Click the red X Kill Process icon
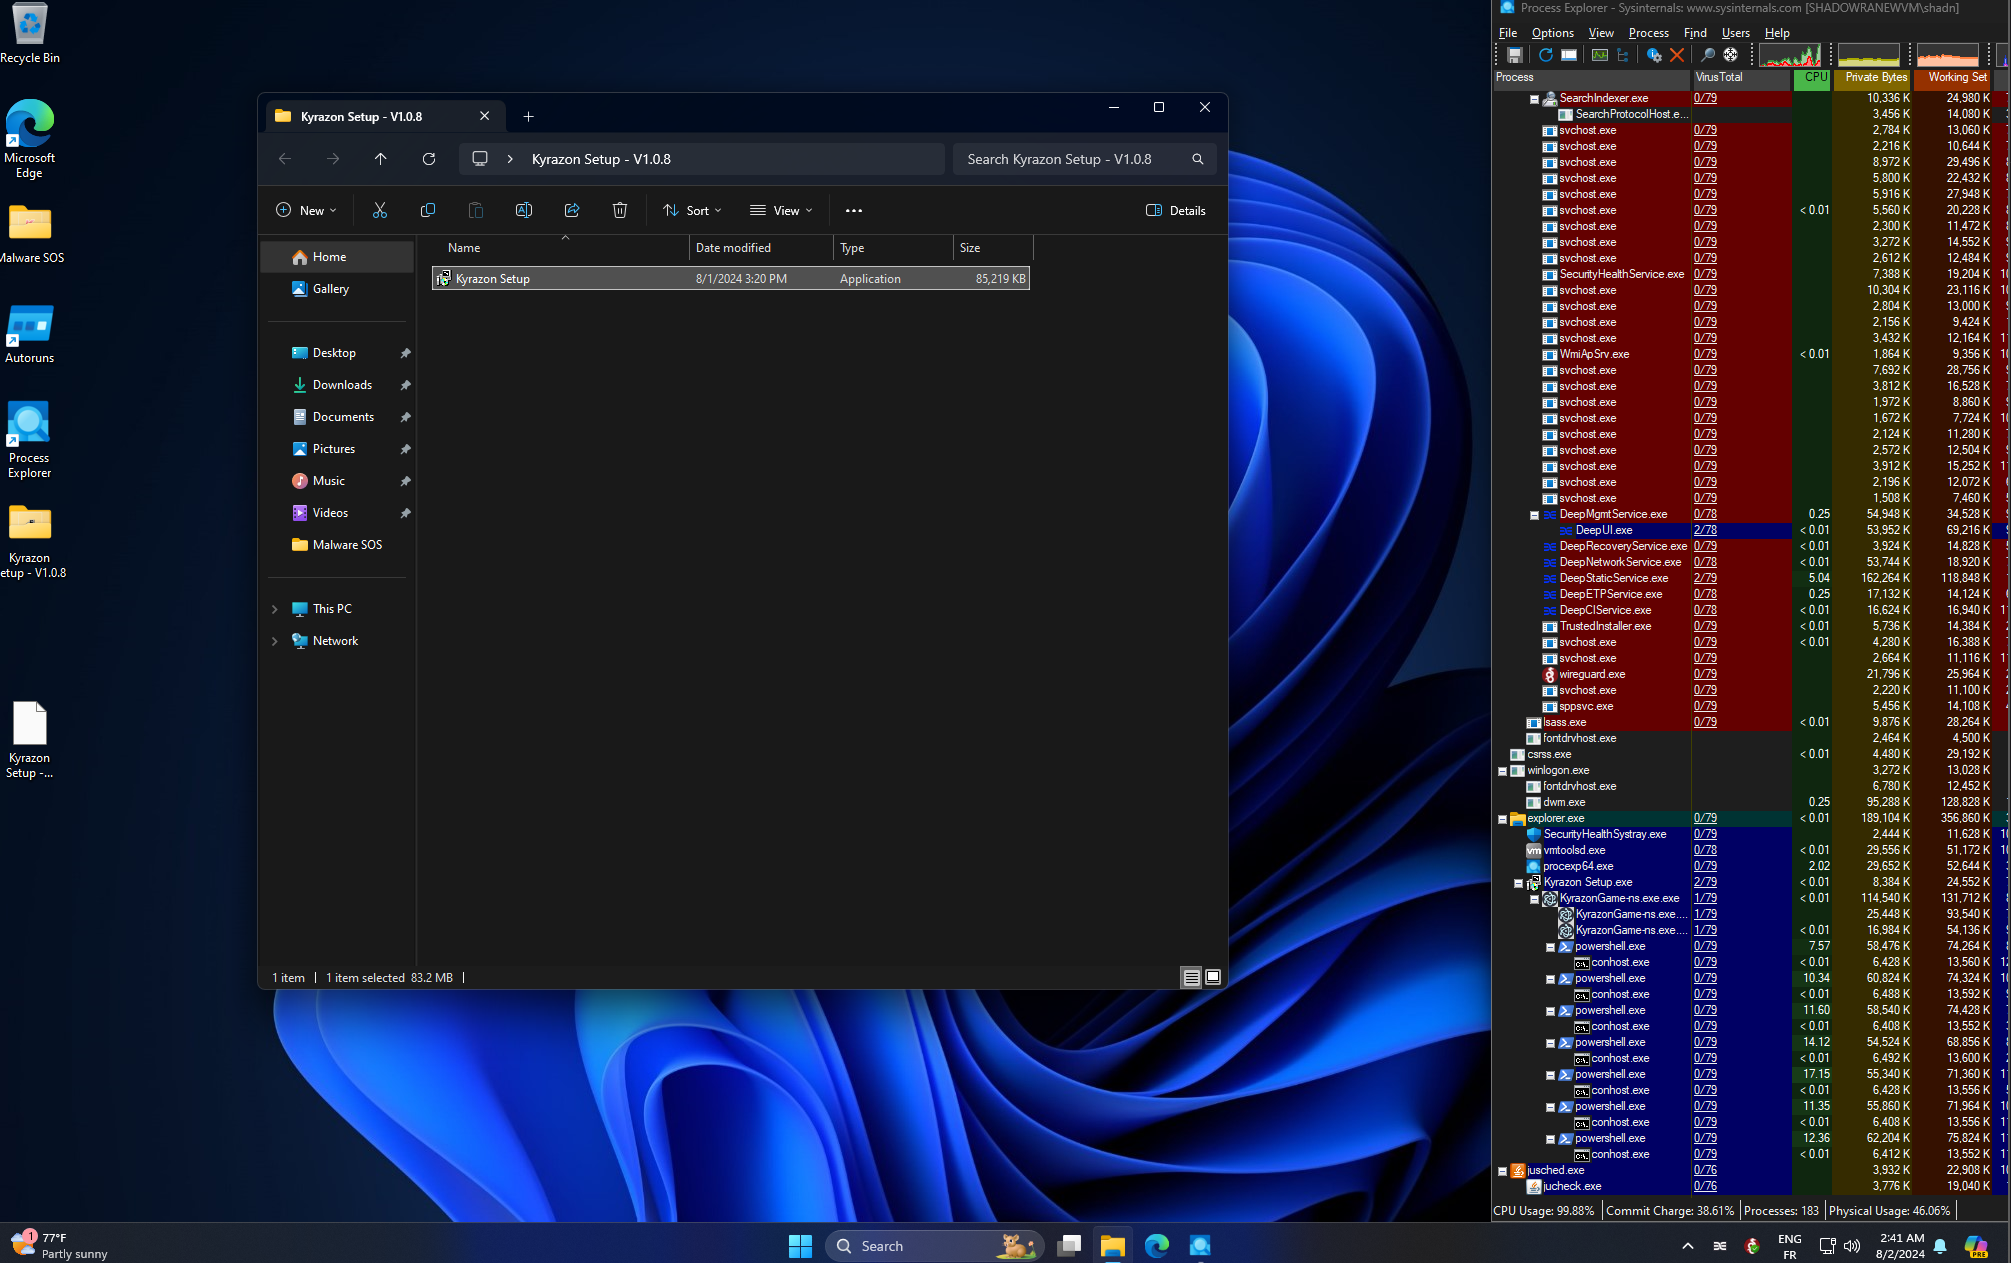Image resolution: width=2011 pixels, height=1263 pixels. [1677, 55]
